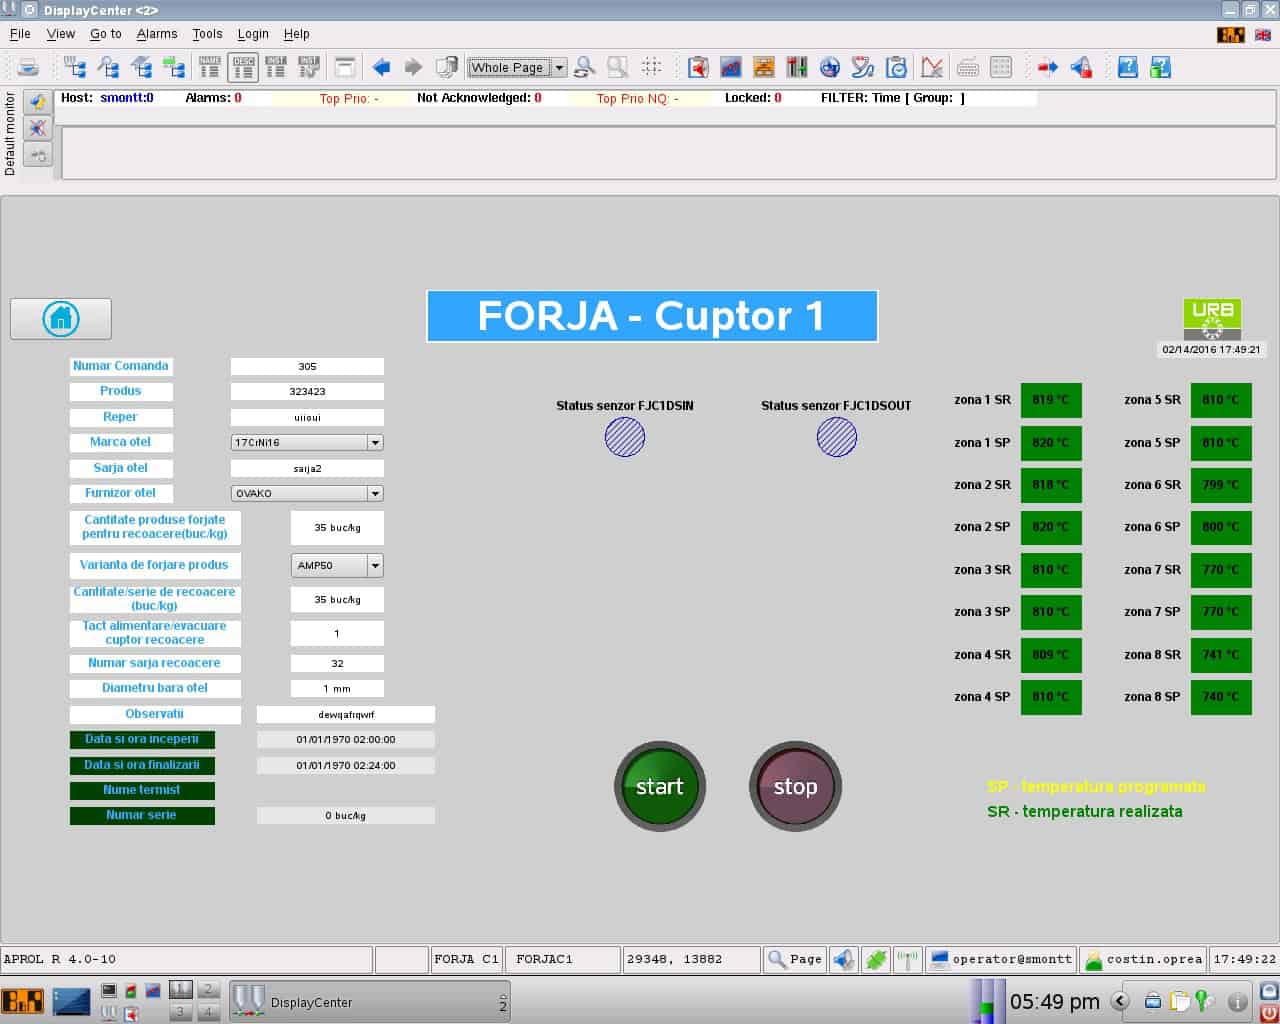Click the speaker icon in status bar
The image size is (1280, 1024).
tap(844, 959)
